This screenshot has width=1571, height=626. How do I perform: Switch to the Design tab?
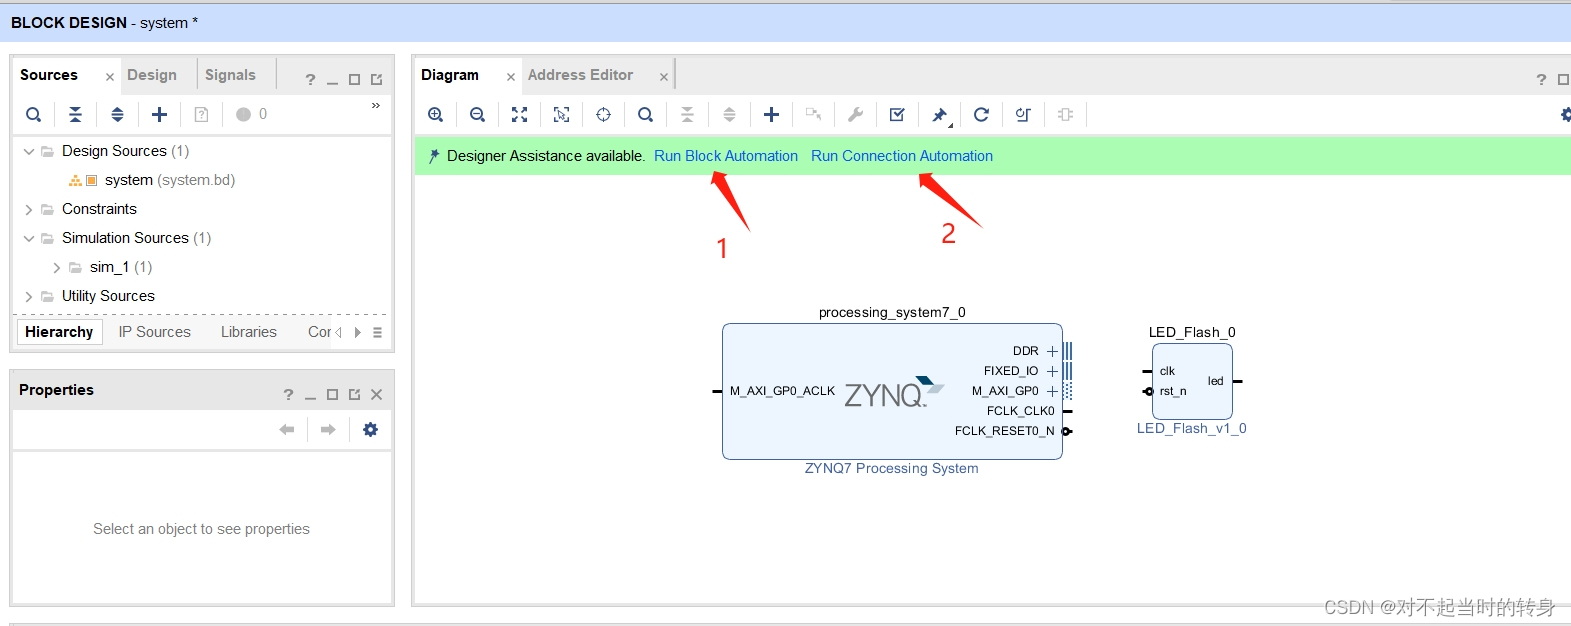152,75
